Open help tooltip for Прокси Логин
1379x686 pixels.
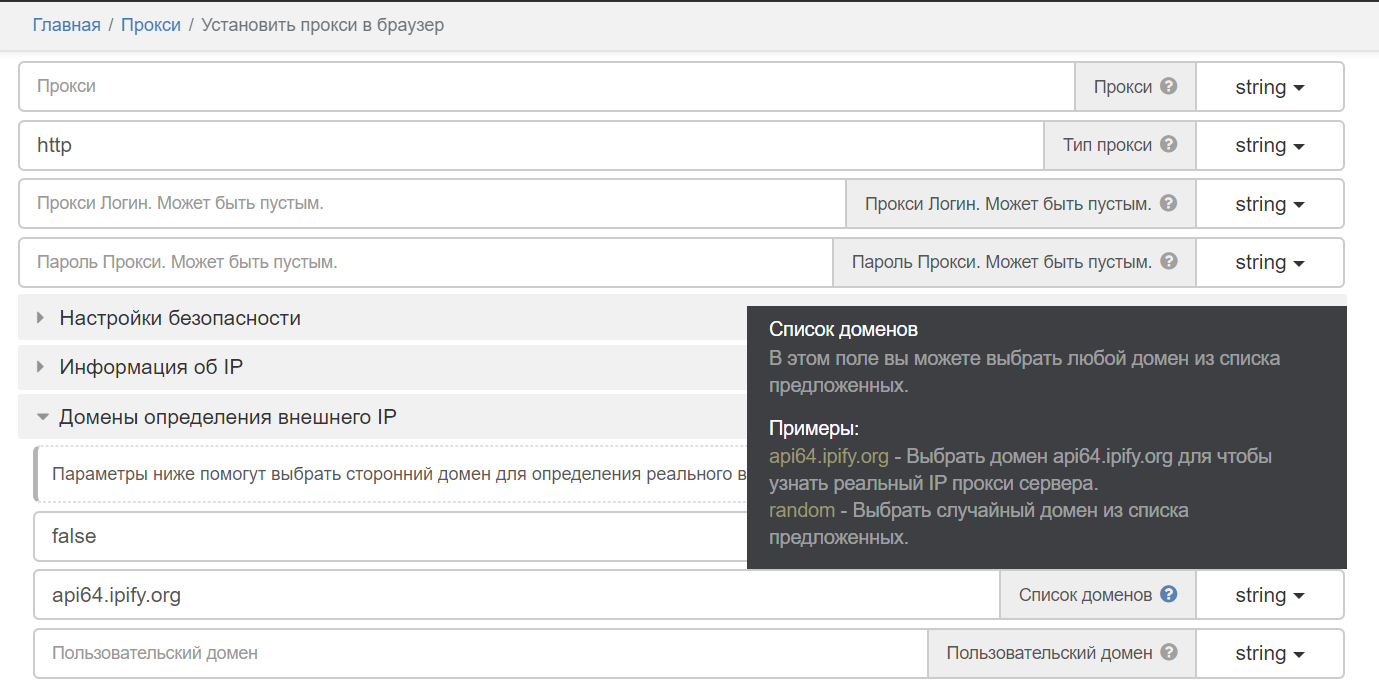click(x=1168, y=203)
